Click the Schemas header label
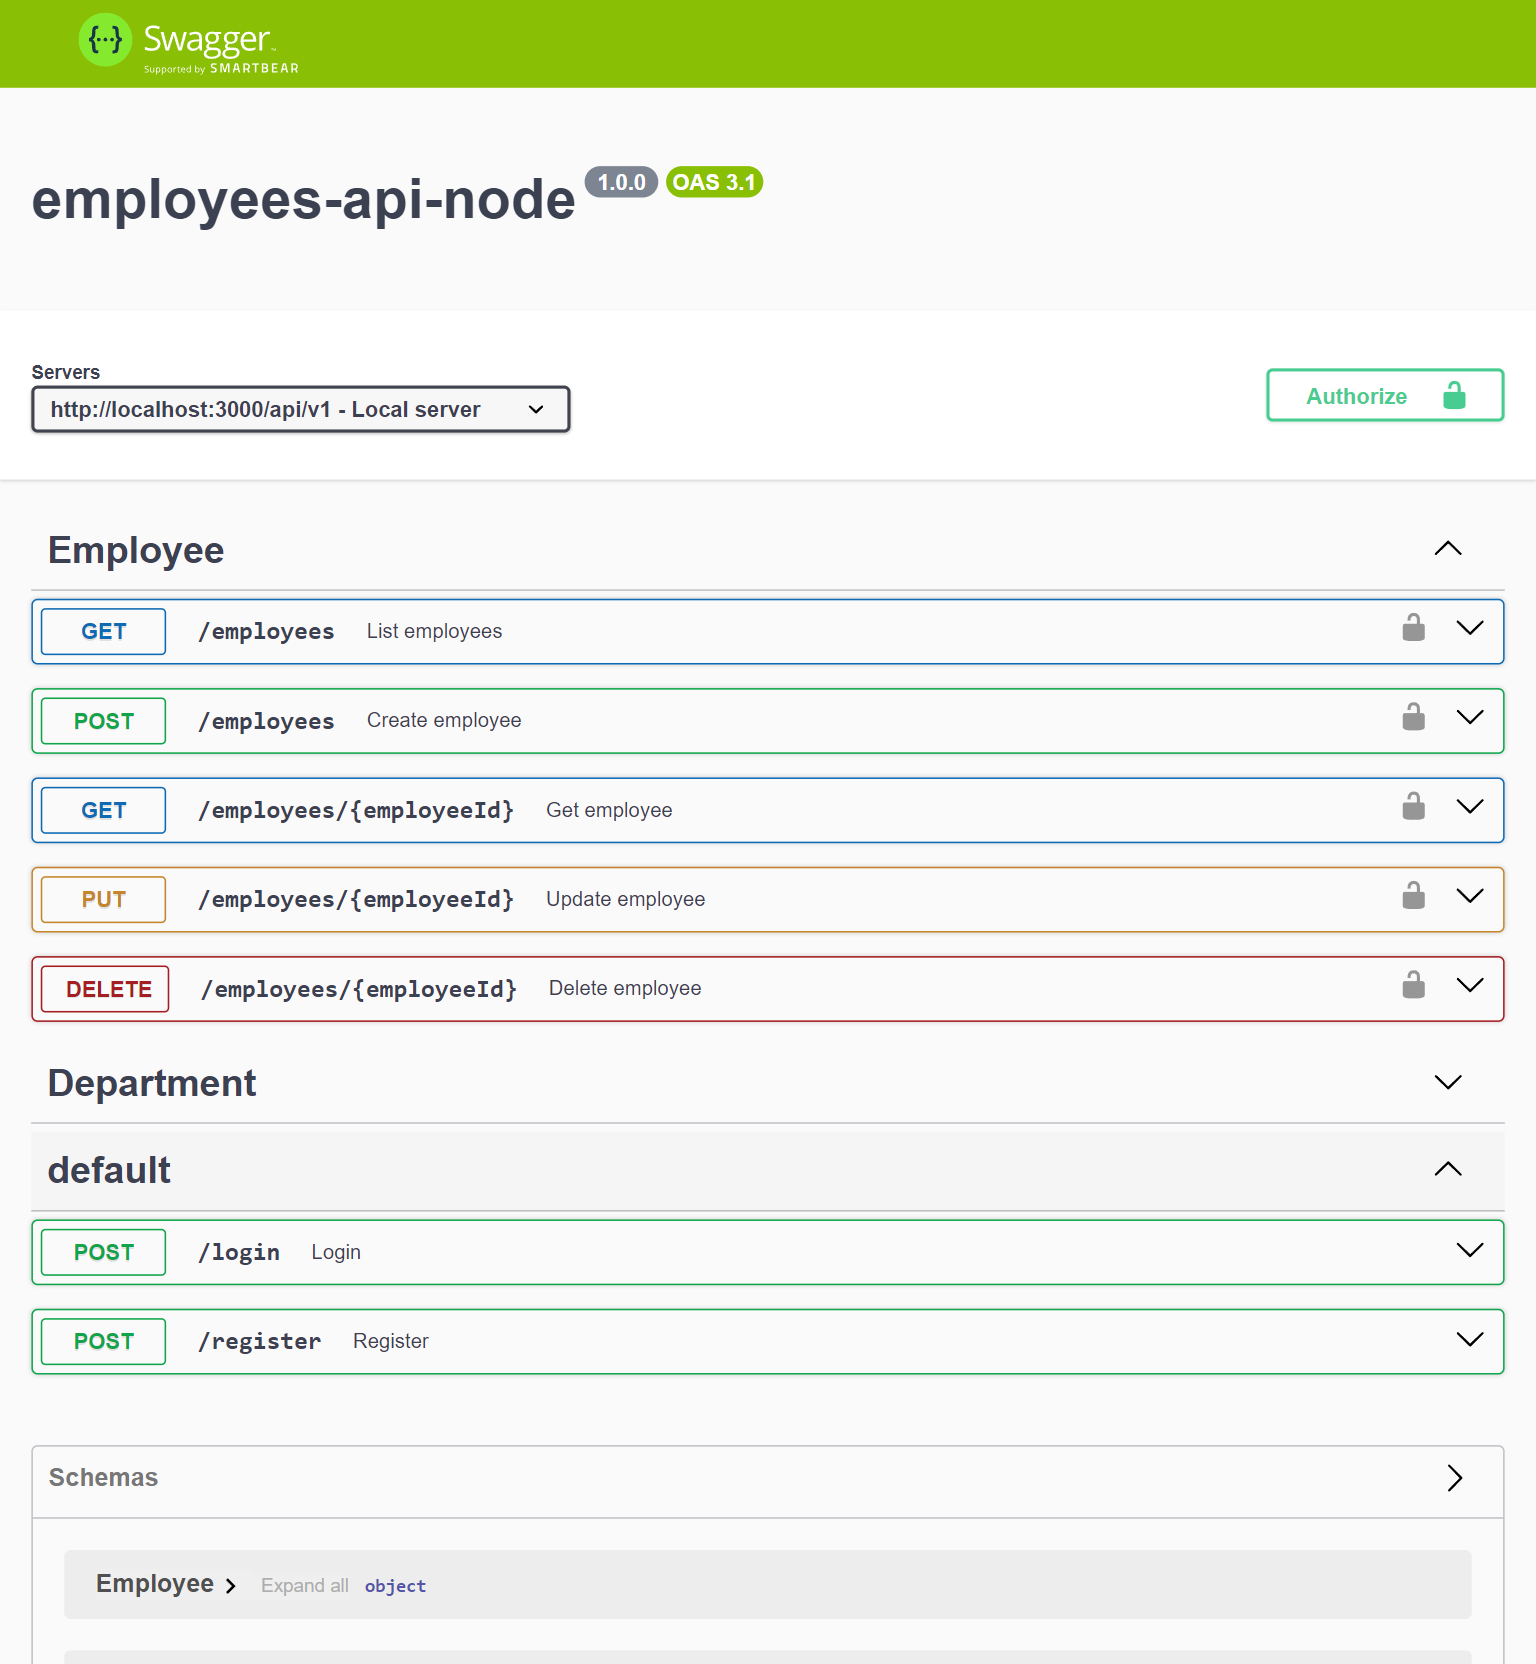Screen dimensions: 1536x1664 (x=103, y=1477)
